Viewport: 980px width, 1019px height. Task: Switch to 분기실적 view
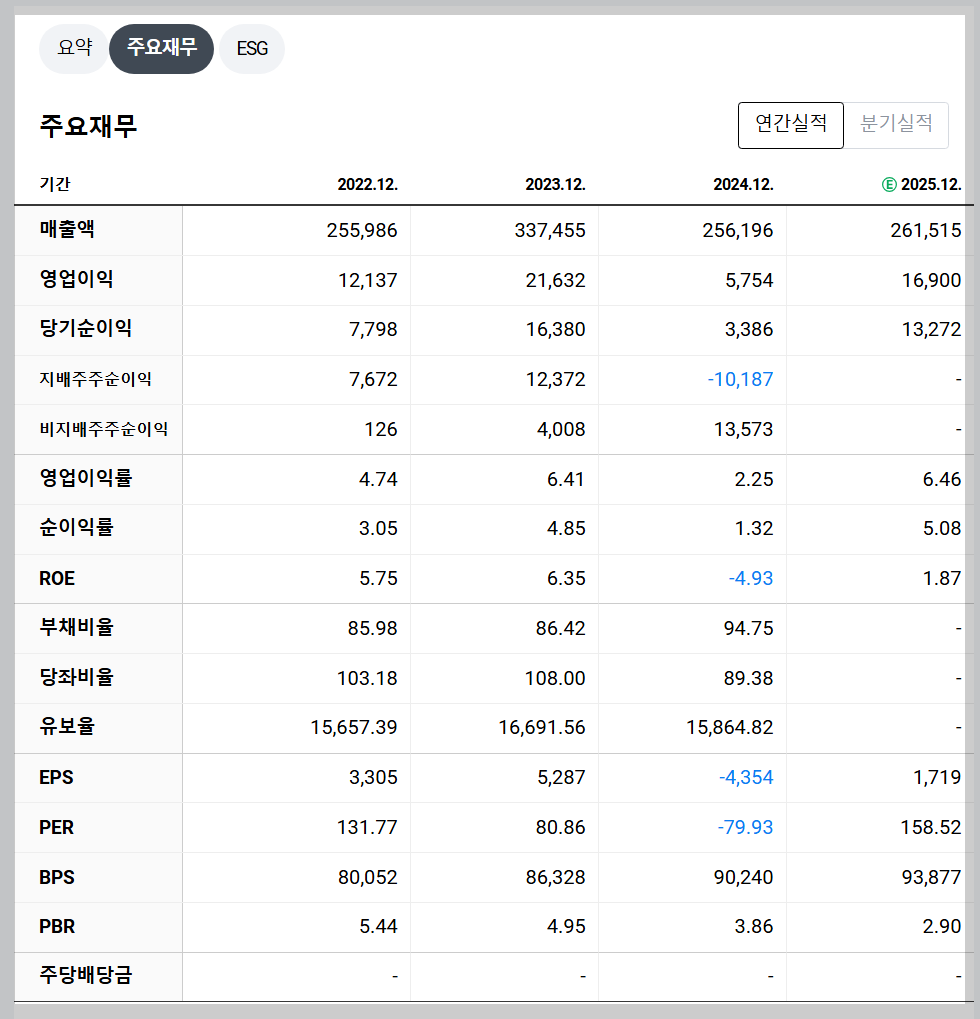tap(897, 125)
